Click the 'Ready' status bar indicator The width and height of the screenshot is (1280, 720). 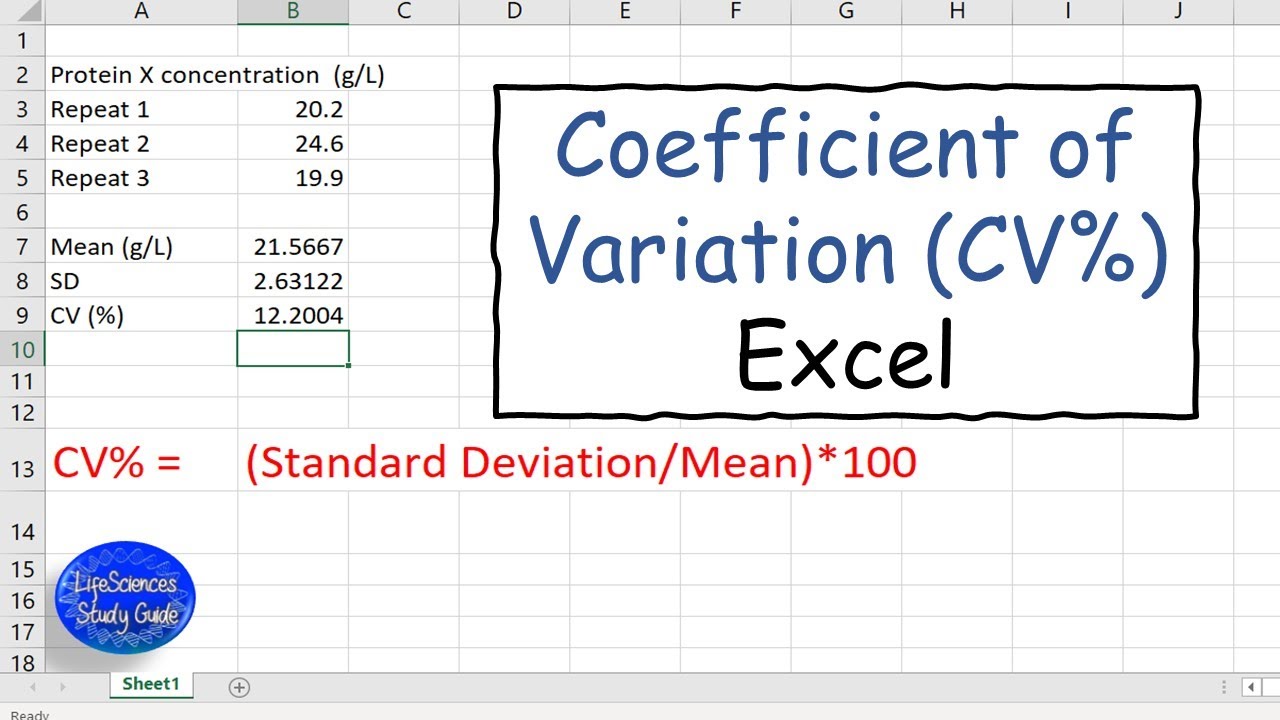click(x=29, y=714)
